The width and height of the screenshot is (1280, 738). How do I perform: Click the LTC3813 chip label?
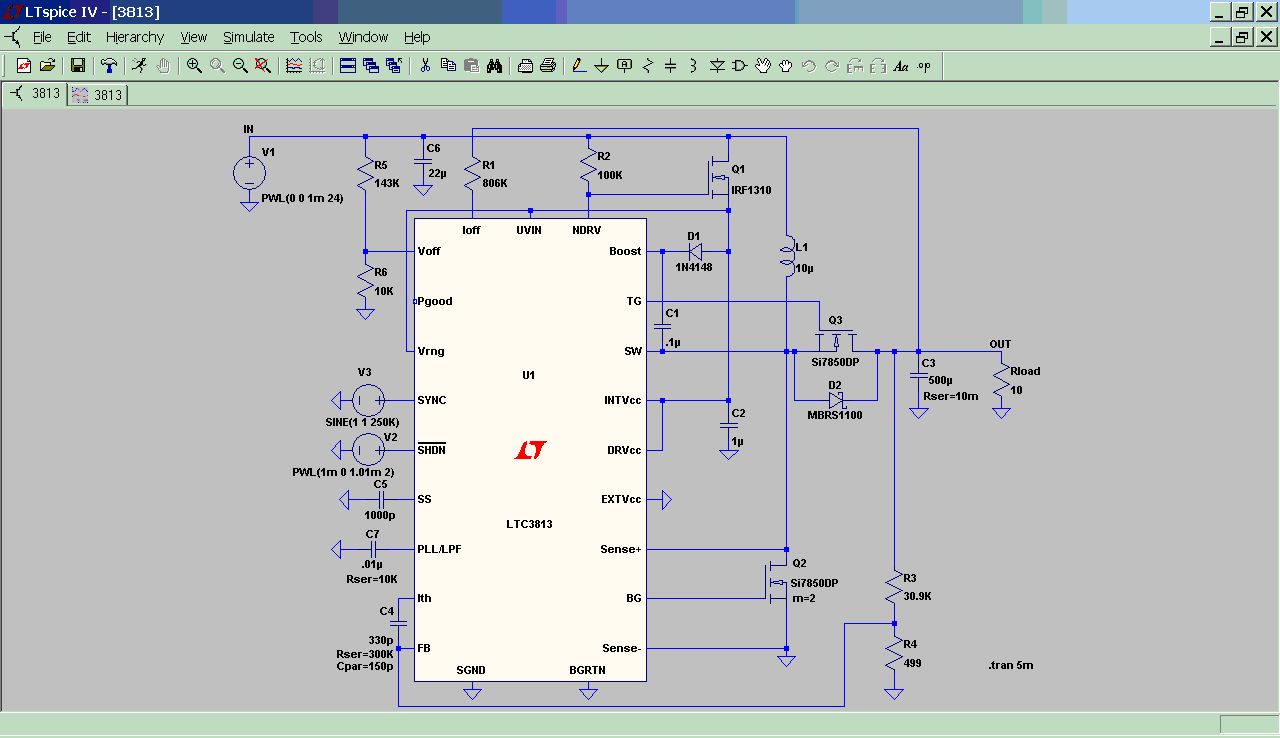[x=529, y=524]
